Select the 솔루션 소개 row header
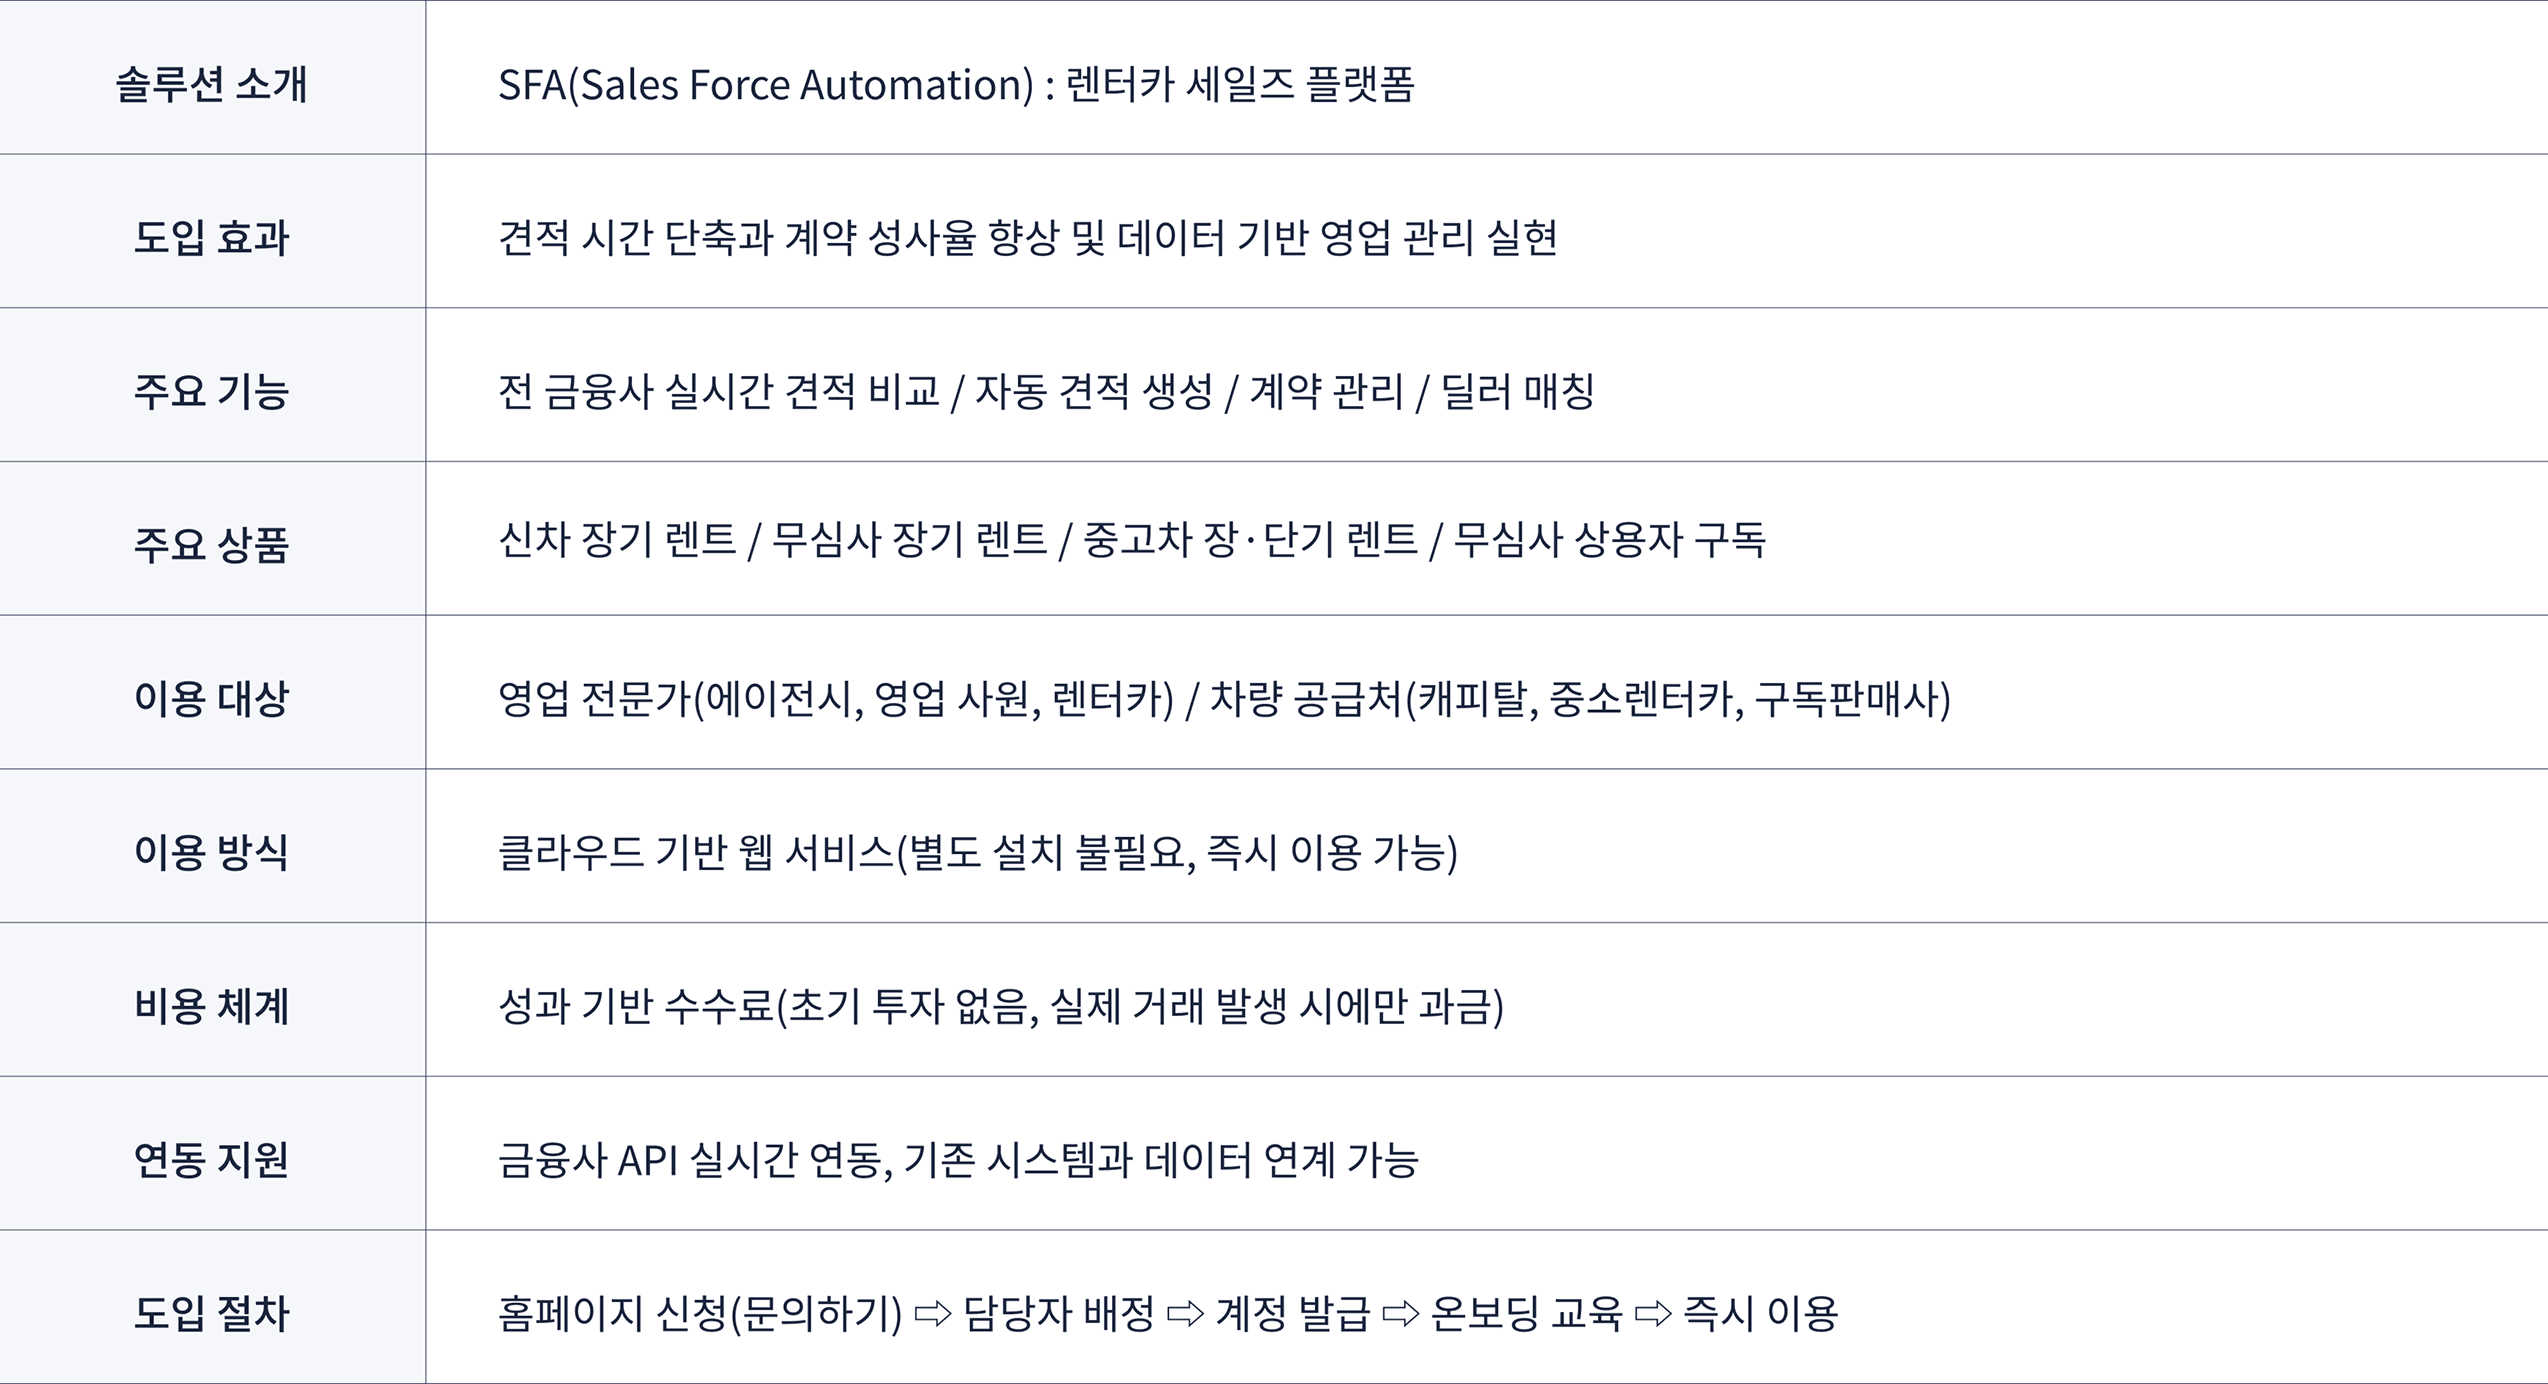This screenshot has height=1384, width=2548. pyautogui.click(x=211, y=84)
